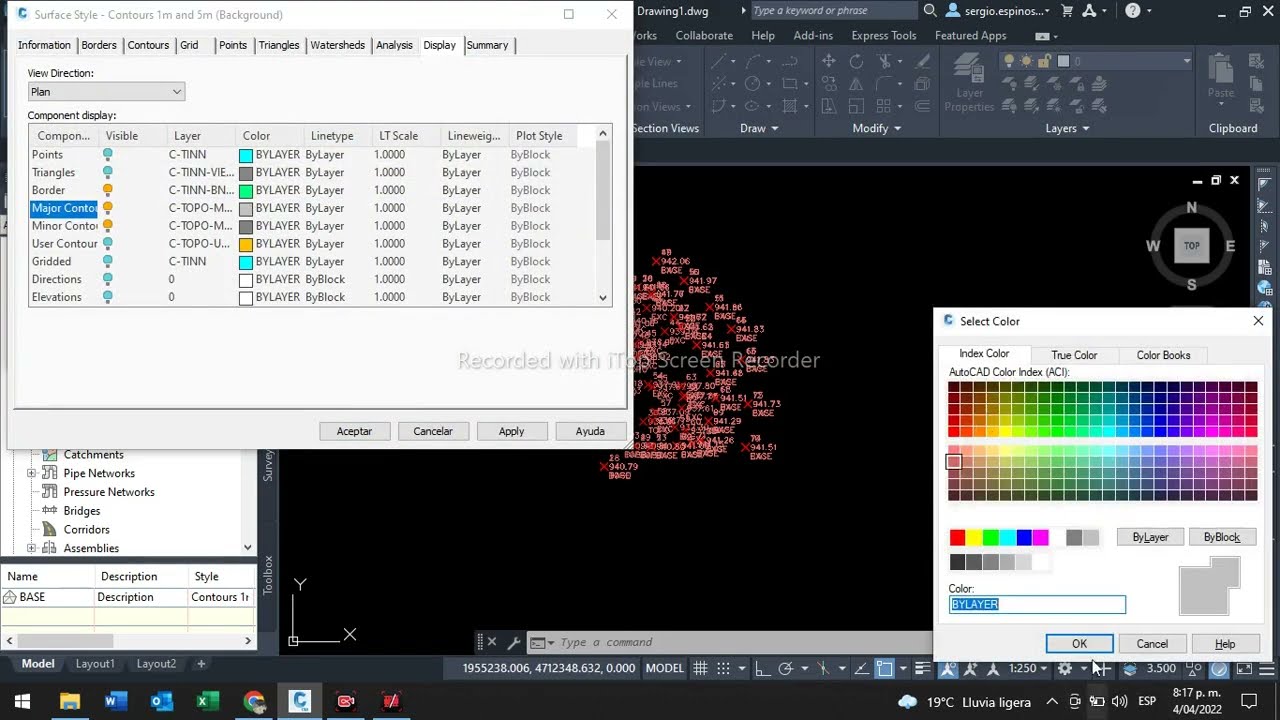The width and height of the screenshot is (1280, 720).
Task: Select the Move modify tool
Action: (829, 61)
